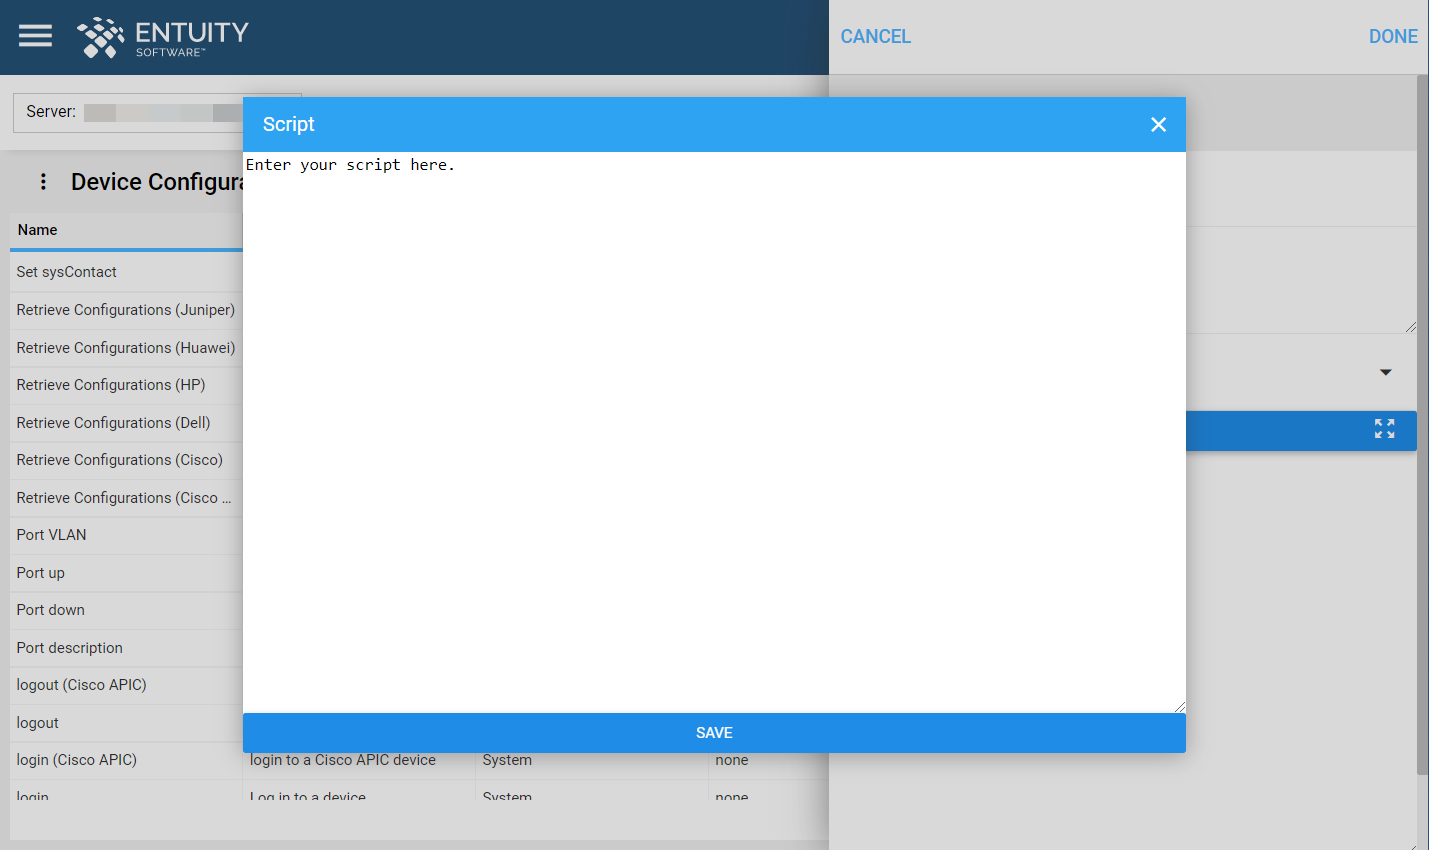The image size is (1429, 850).
Task: Select the logout (Cisco APIC) row
Action: pos(126,685)
